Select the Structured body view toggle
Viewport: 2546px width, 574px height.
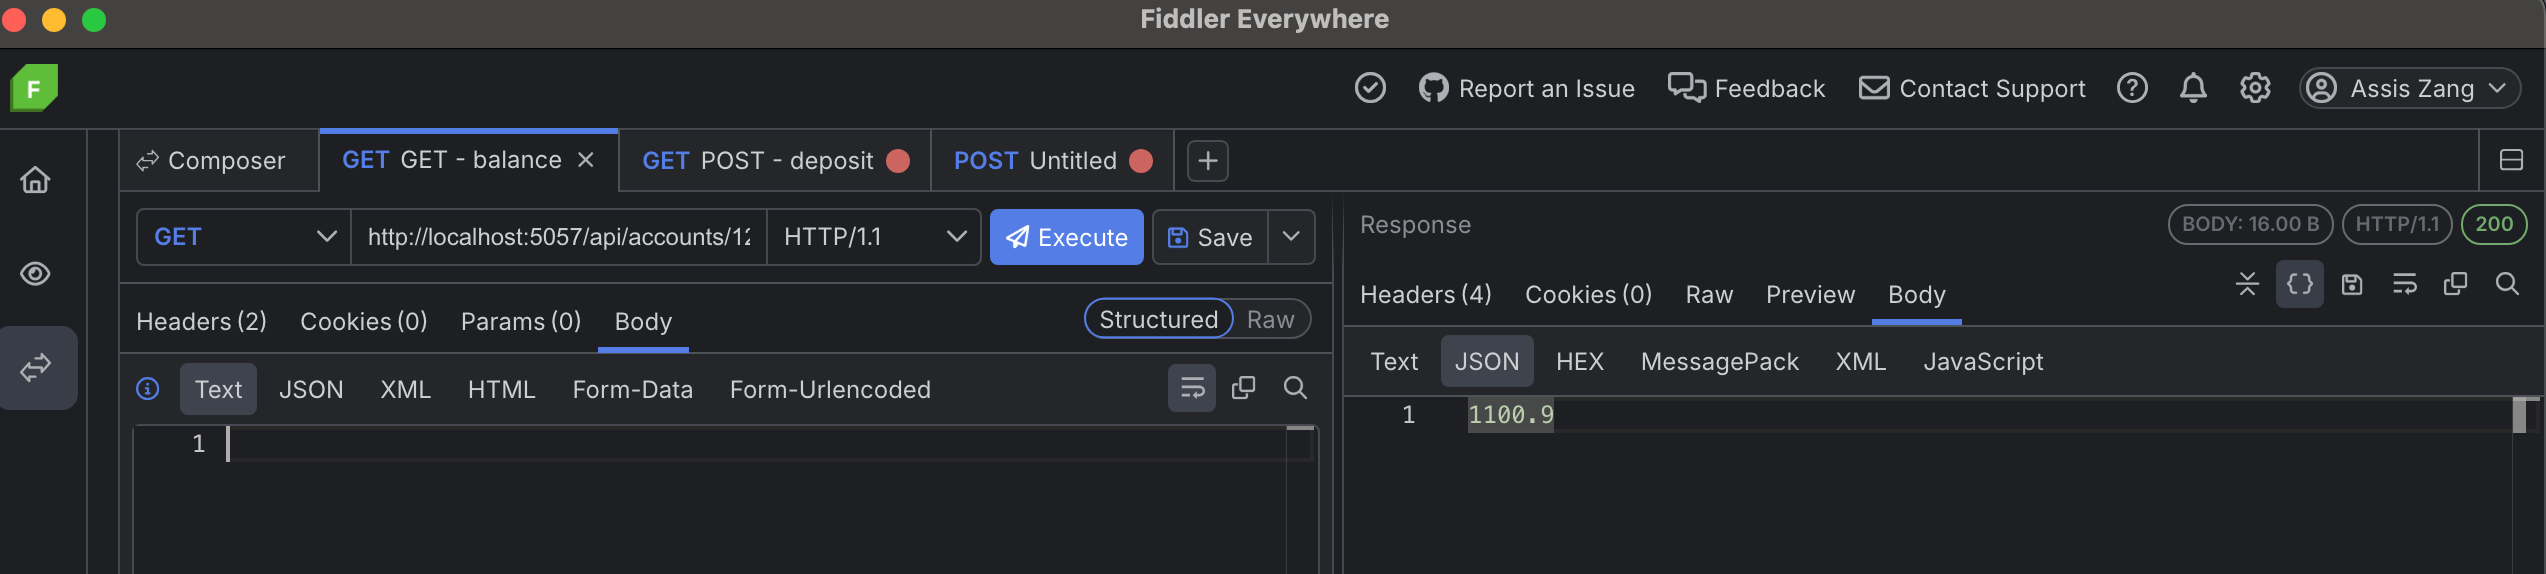(1159, 319)
